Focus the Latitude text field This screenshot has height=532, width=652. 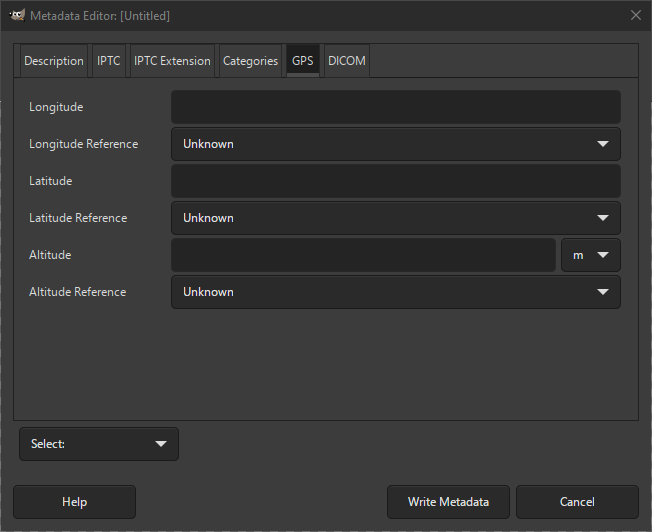click(x=395, y=181)
